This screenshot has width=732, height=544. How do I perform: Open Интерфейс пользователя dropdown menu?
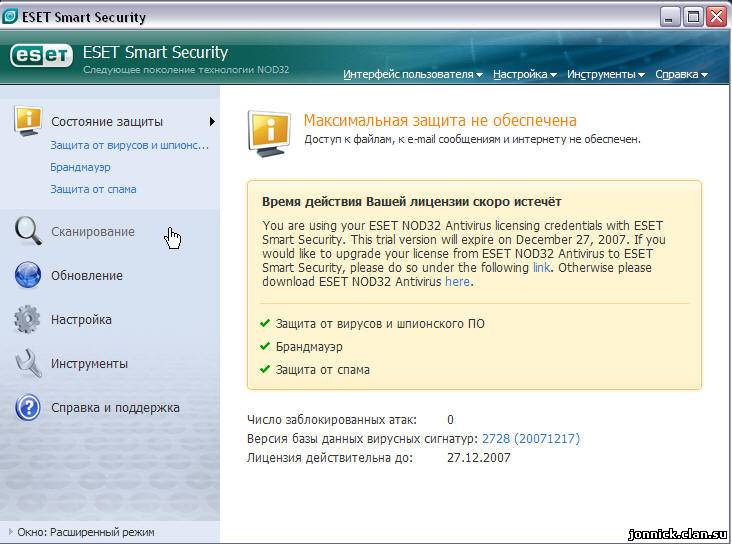pos(413,74)
